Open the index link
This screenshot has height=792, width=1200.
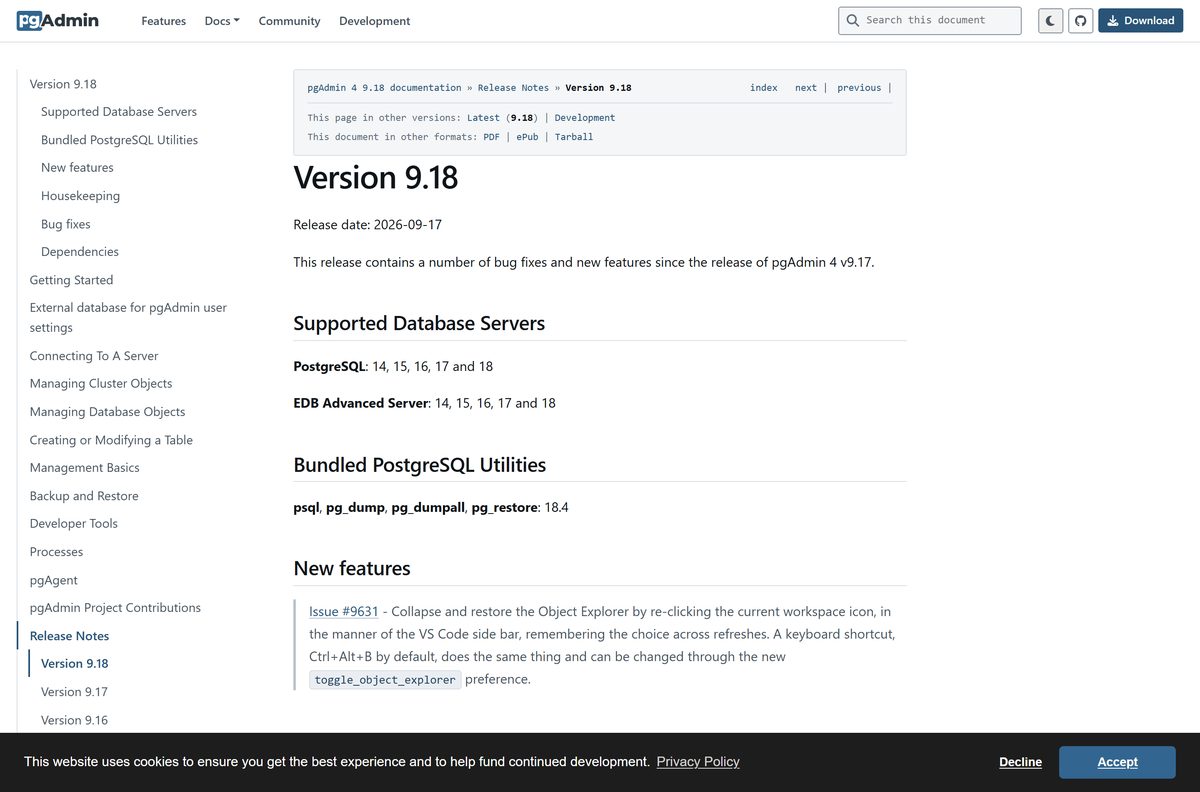763,88
